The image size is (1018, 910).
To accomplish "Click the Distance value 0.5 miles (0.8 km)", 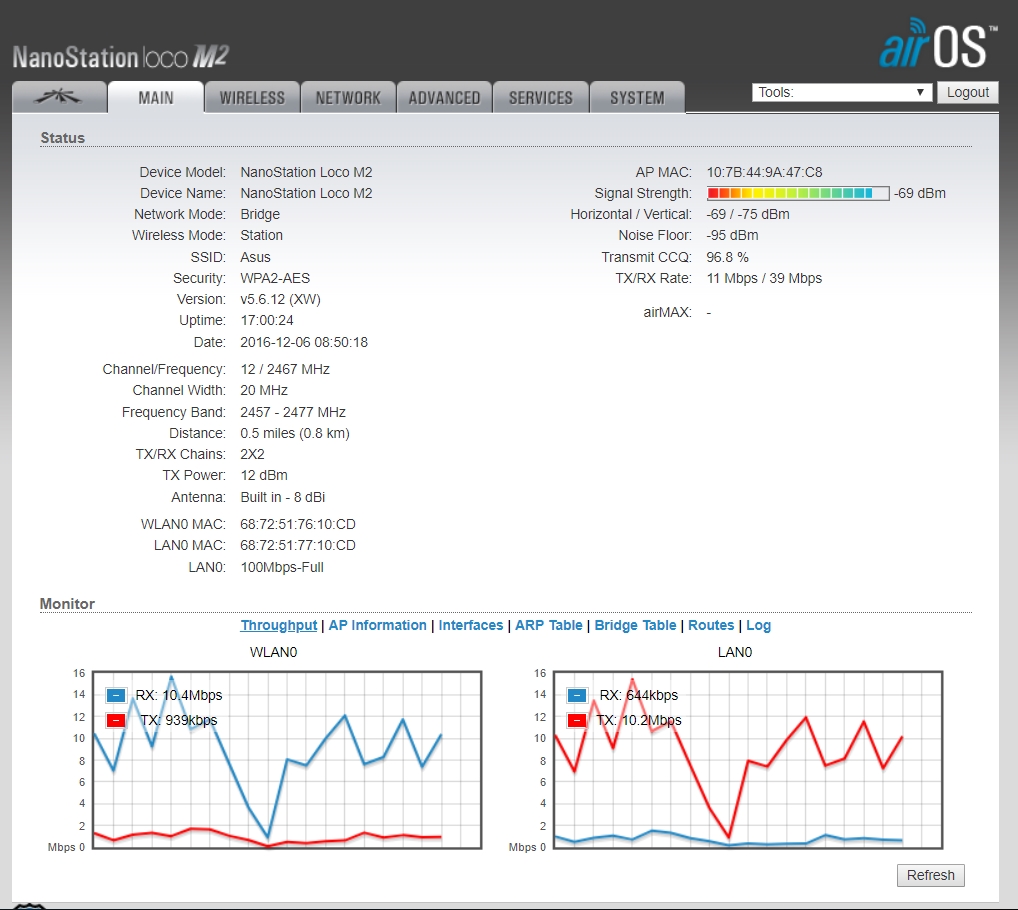I will pyautogui.click(x=295, y=433).
